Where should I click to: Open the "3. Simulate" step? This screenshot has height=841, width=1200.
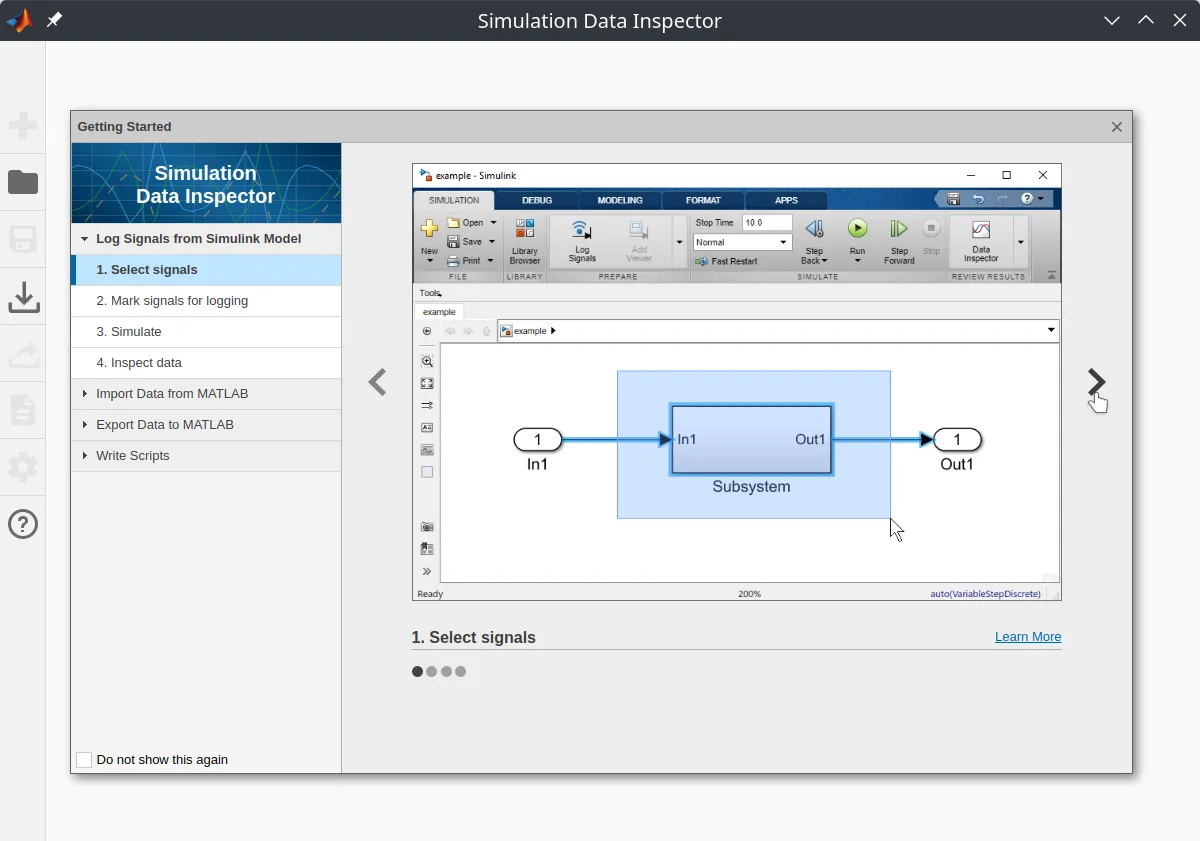click(206, 332)
